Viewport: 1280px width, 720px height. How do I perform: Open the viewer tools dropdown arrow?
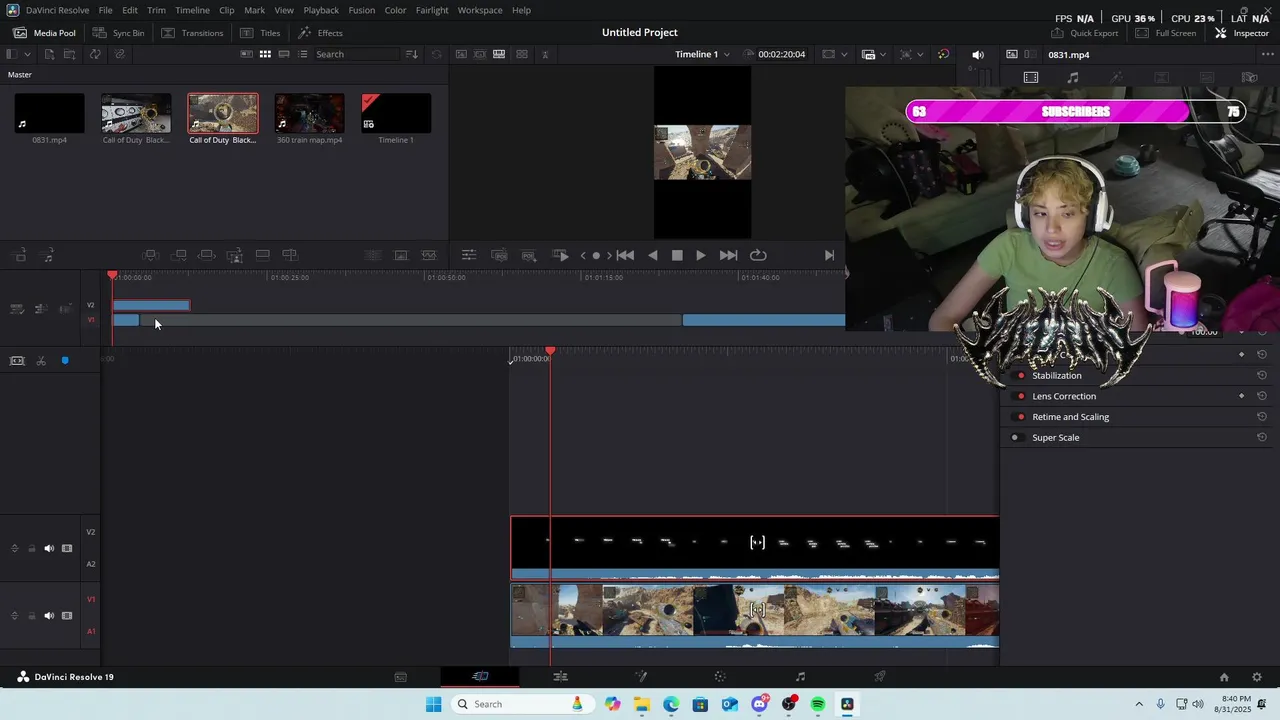tap(921, 54)
